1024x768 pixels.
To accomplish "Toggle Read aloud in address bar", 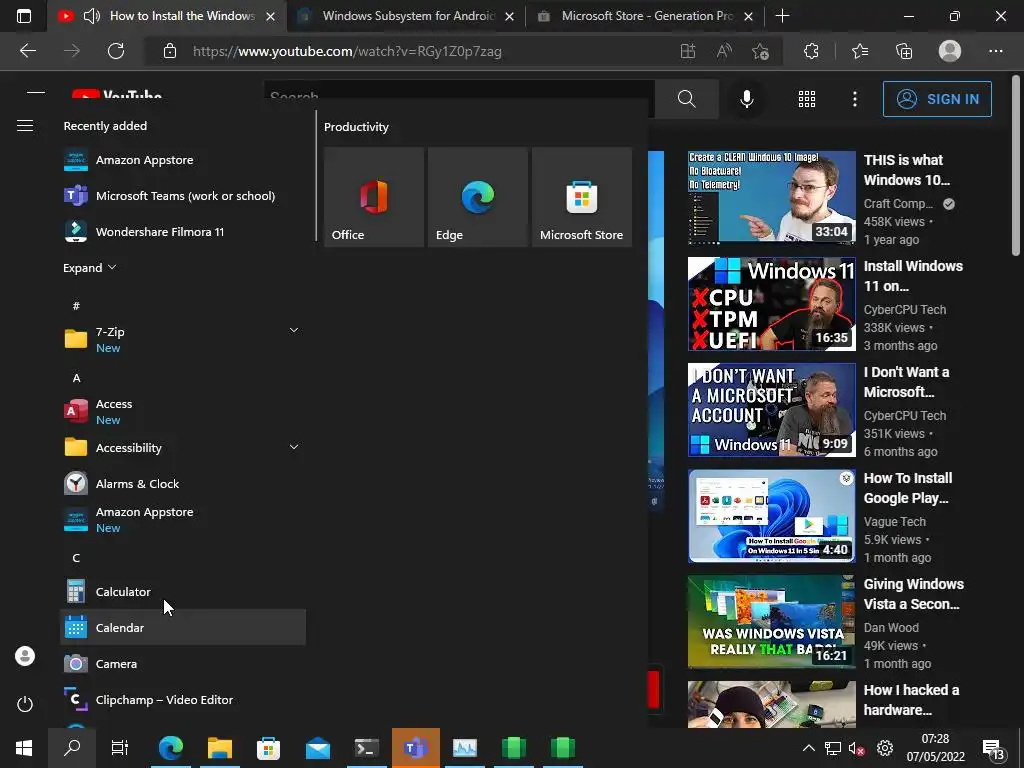I will pyautogui.click(x=724, y=51).
